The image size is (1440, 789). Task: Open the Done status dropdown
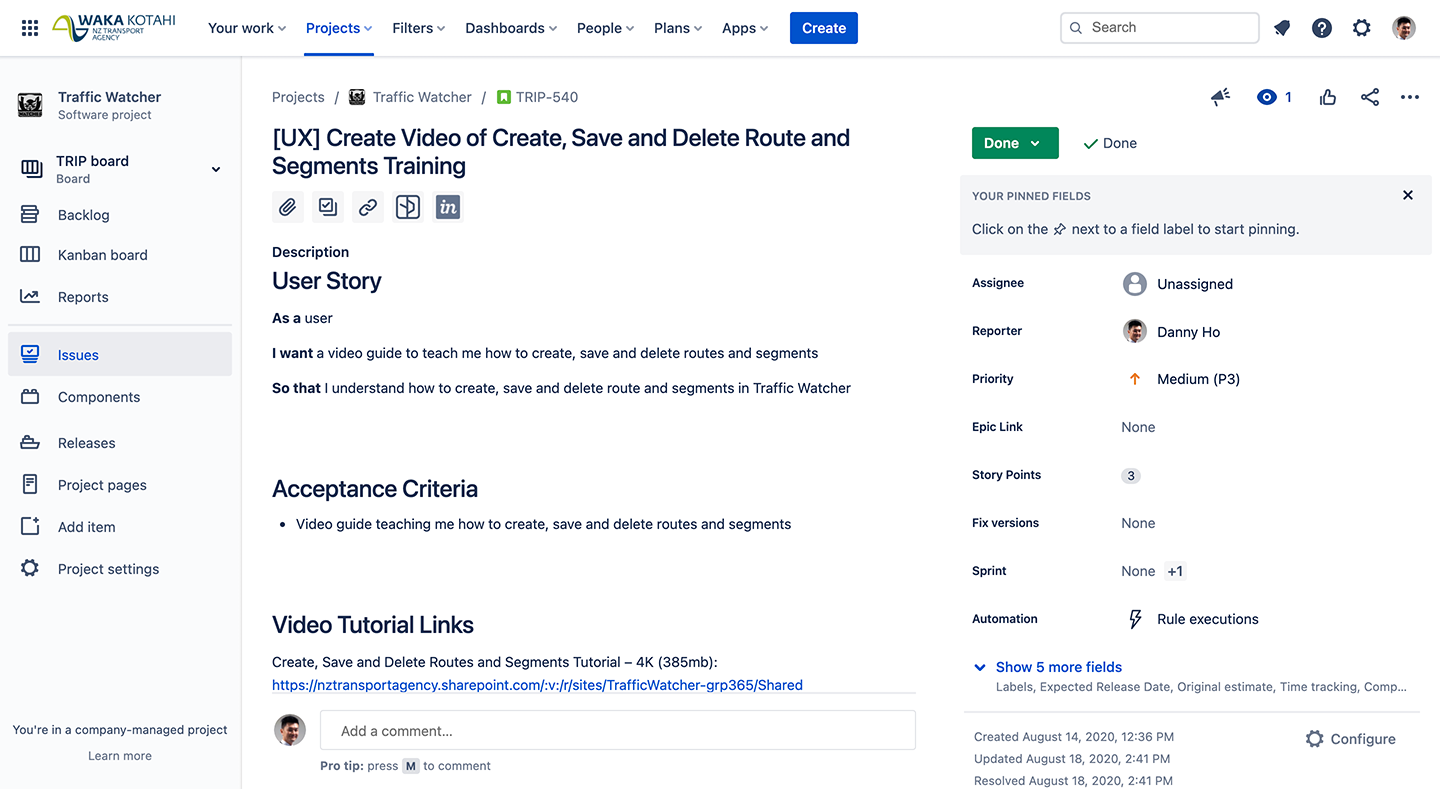tap(1014, 143)
